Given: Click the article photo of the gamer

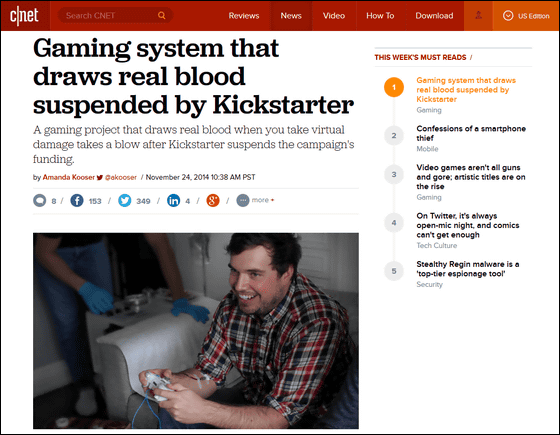Looking at the screenshot, I should [x=196, y=331].
